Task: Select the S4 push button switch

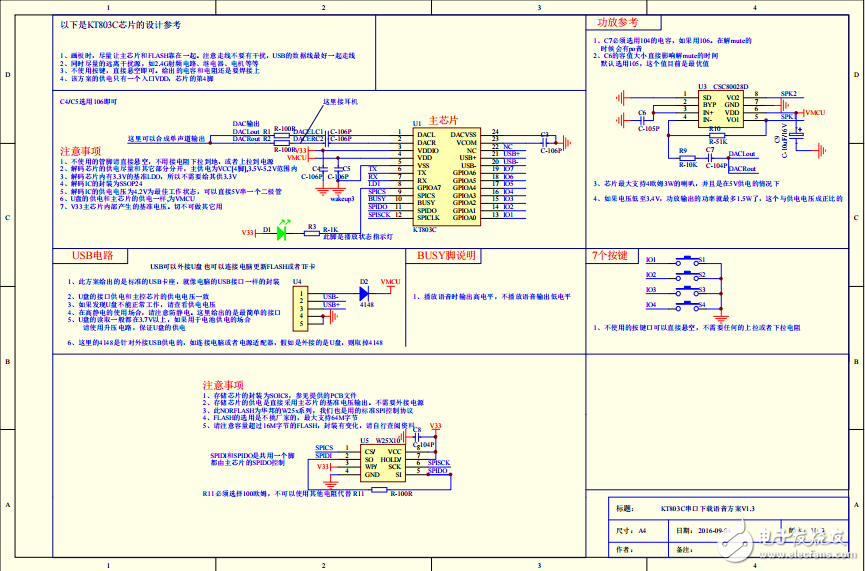Action: (x=689, y=304)
